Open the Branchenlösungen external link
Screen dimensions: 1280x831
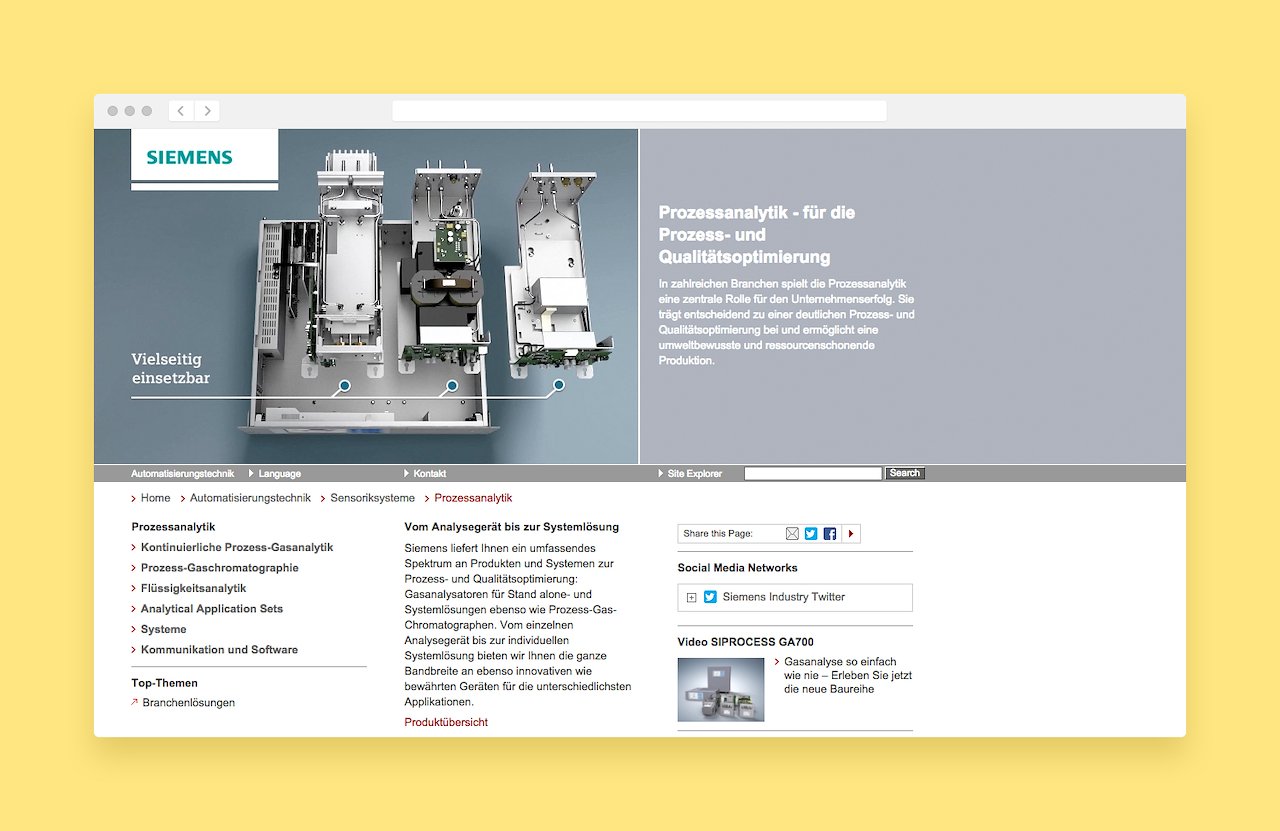tap(188, 703)
